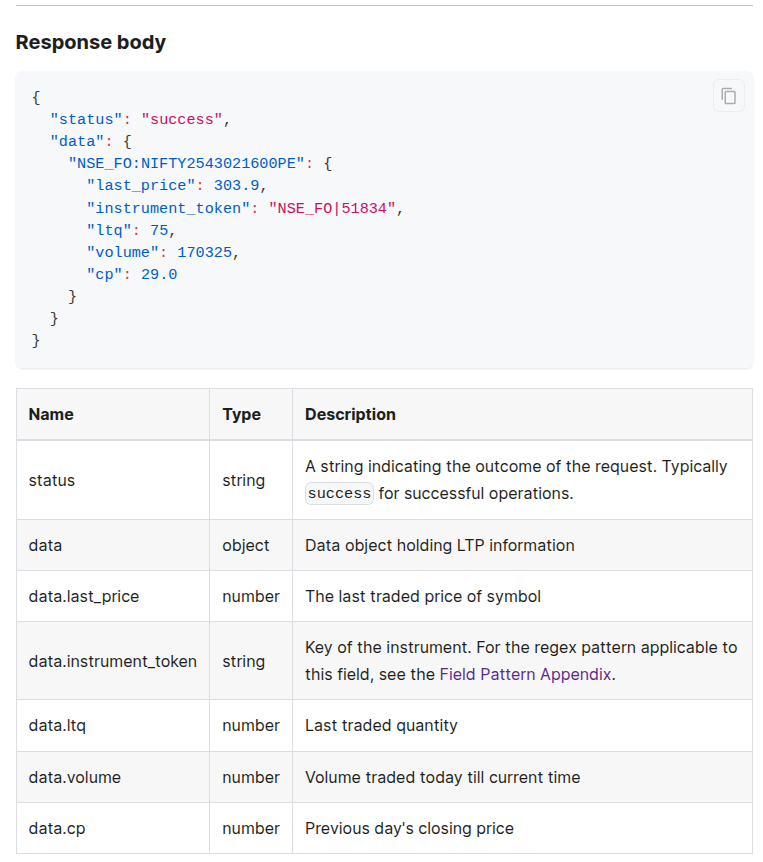Click the status row name cell

point(52,480)
